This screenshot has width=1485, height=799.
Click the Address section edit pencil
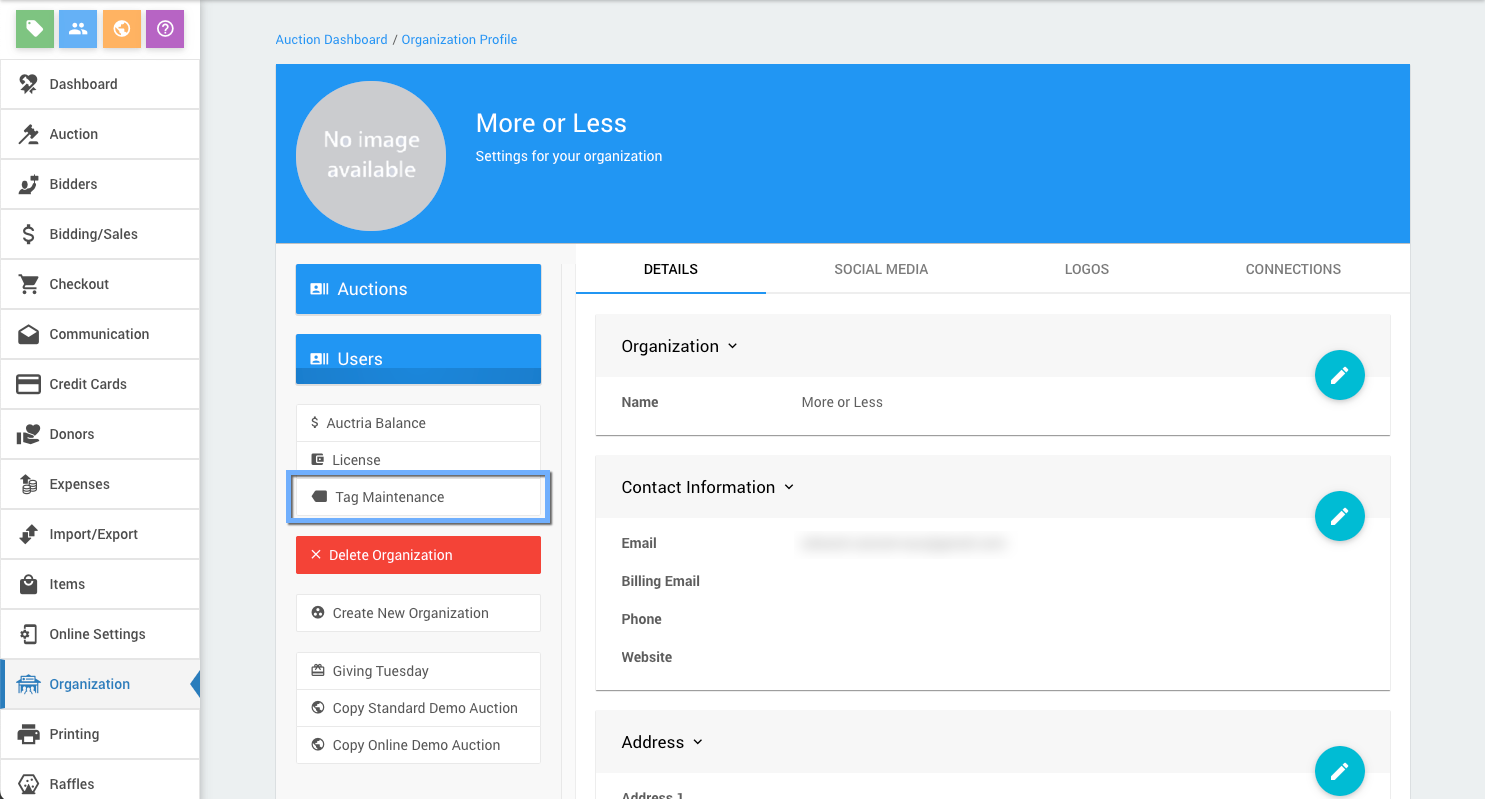[1339, 771]
